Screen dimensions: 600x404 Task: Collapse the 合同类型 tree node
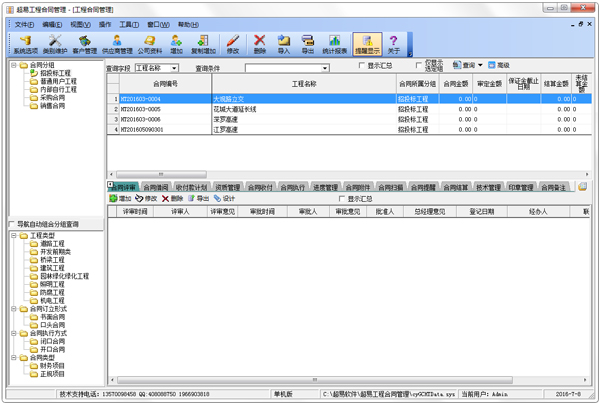(13, 357)
